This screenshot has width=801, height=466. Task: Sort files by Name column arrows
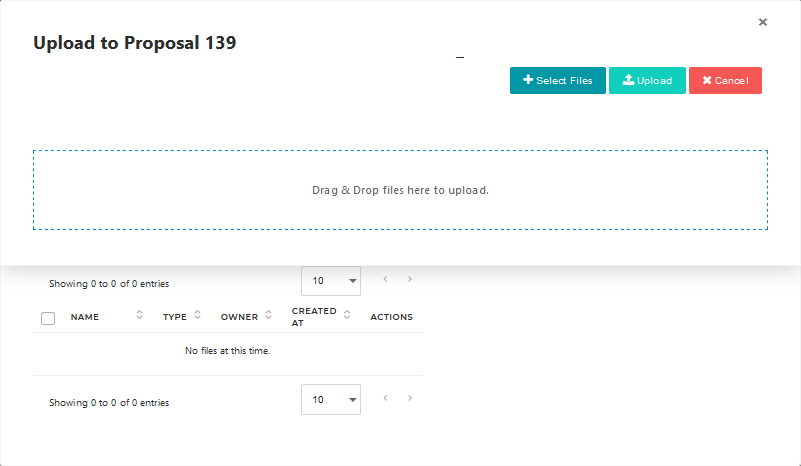(139, 315)
